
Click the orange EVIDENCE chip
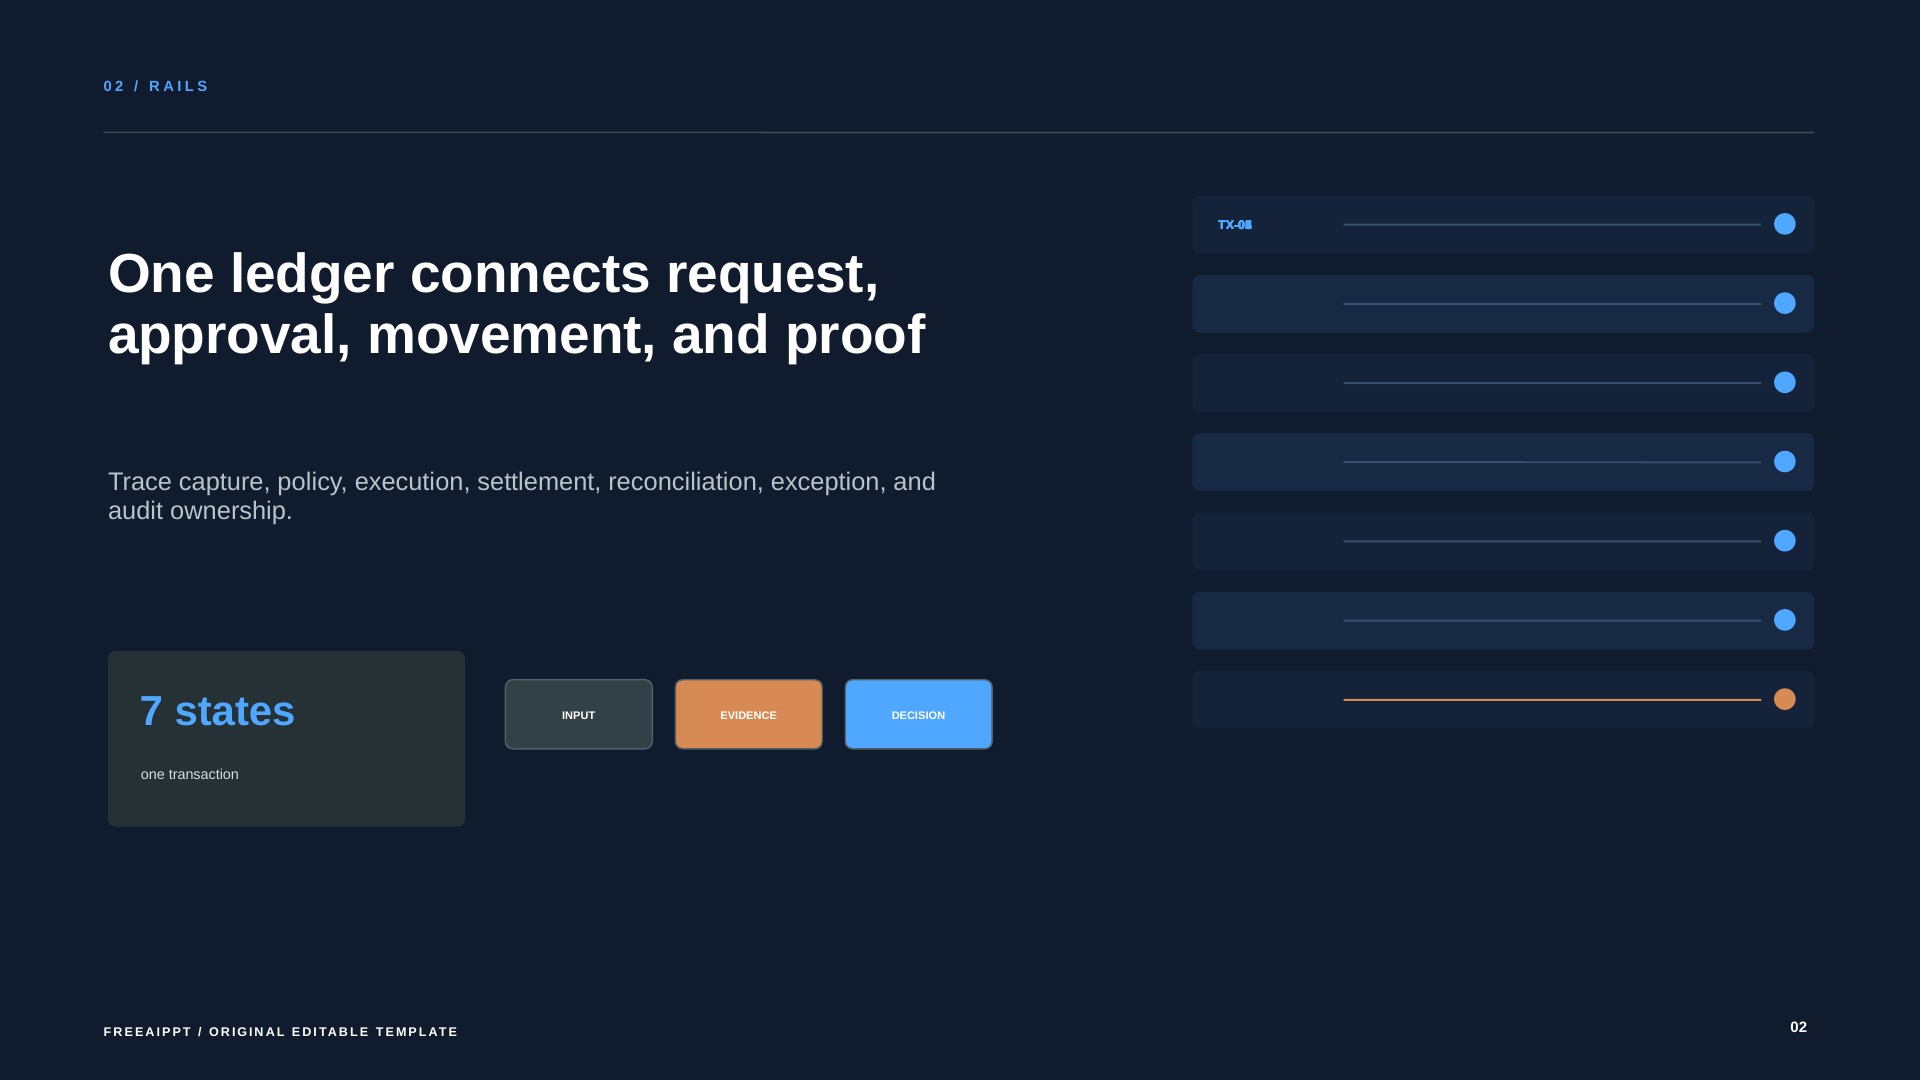[x=748, y=714]
